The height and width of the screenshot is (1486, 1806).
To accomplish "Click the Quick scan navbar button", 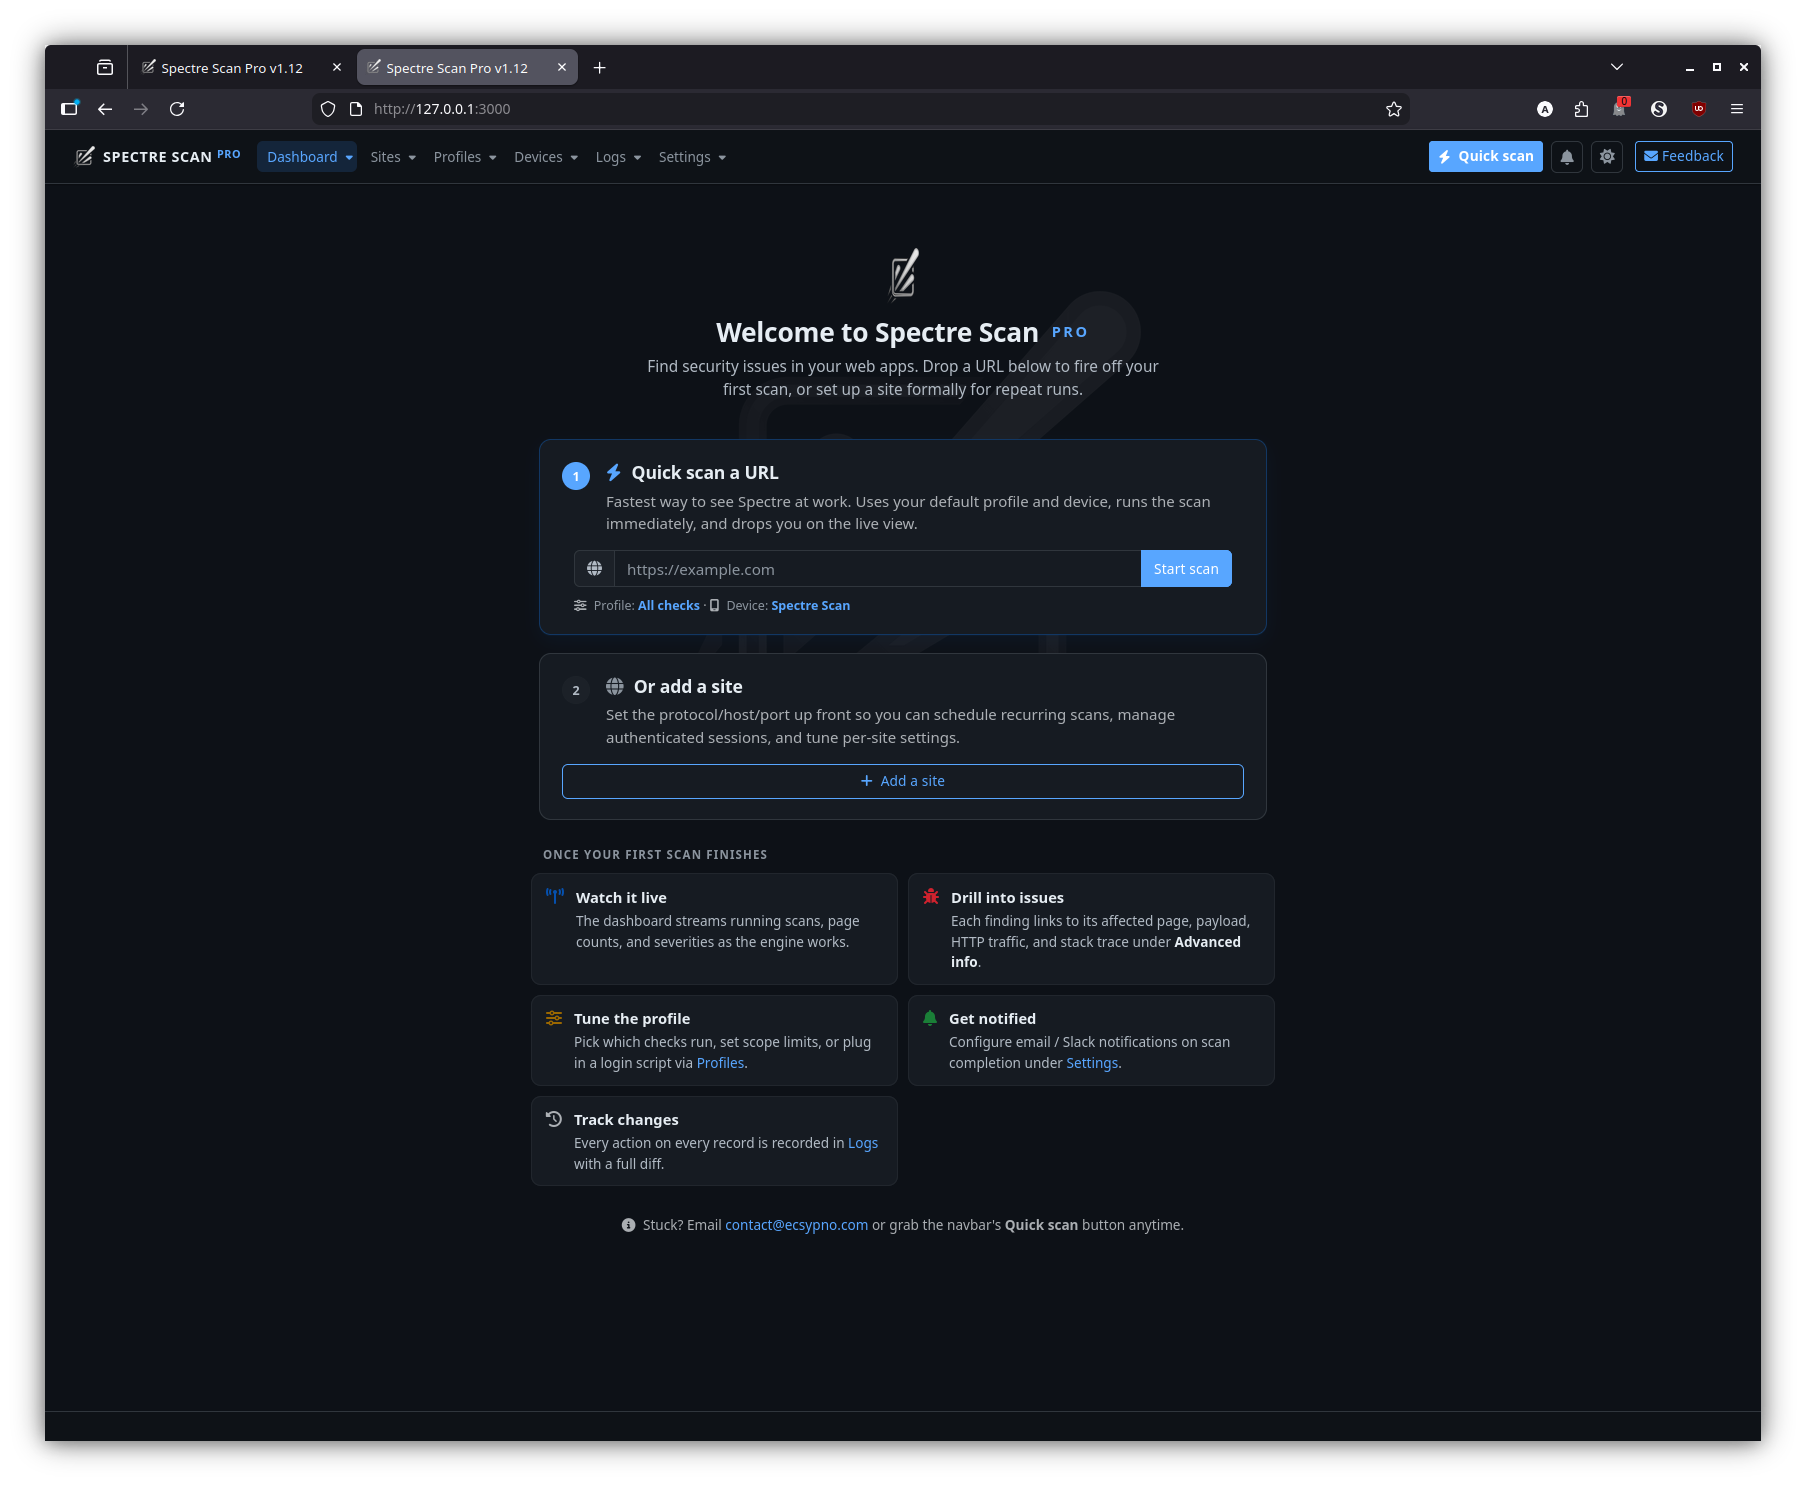I will [1486, 157].
